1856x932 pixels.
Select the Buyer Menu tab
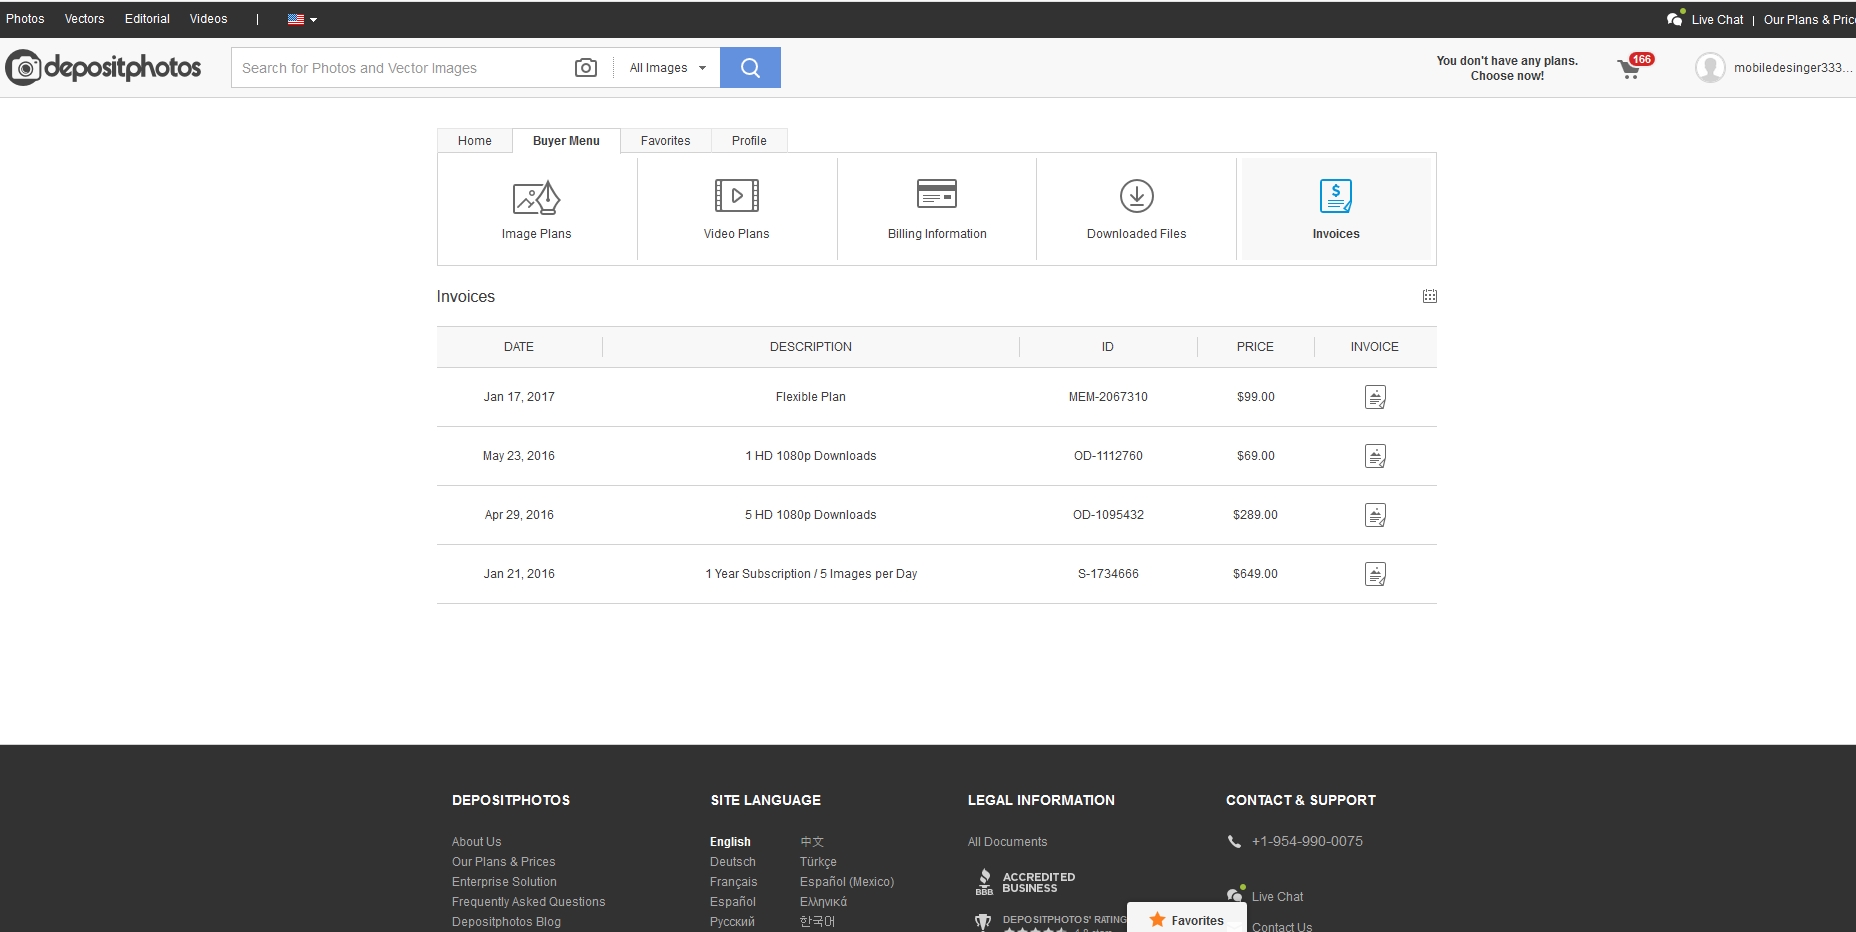pyautogui.click(x=566, y=141)
